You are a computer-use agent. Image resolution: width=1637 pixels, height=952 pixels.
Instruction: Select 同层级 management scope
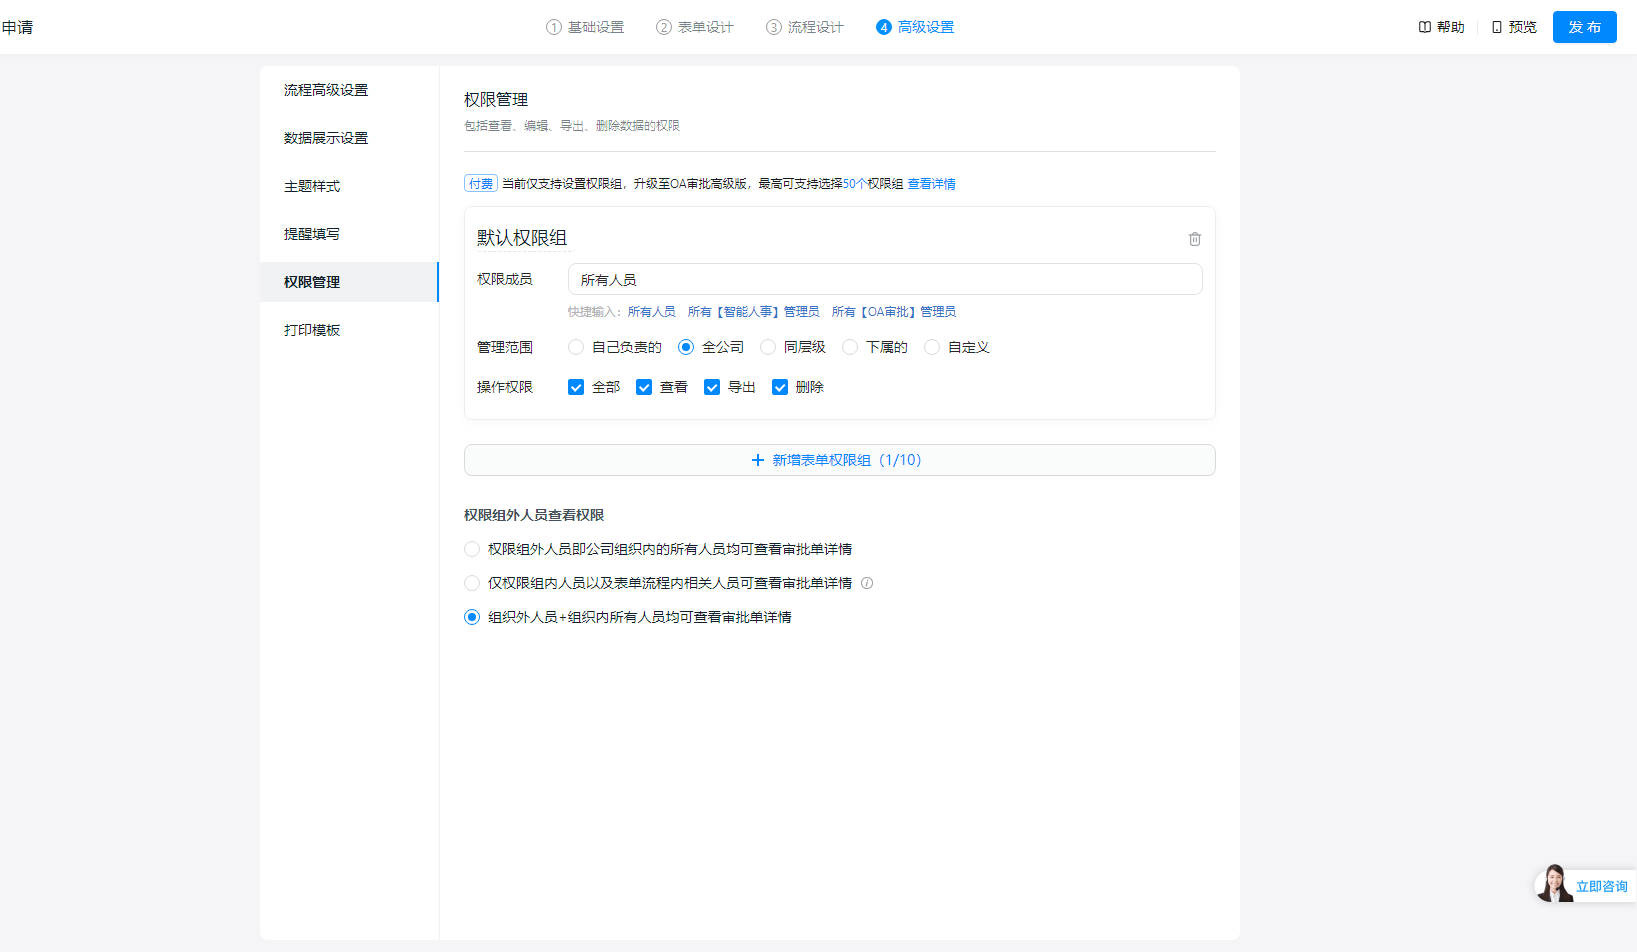[x=768, y=347]
